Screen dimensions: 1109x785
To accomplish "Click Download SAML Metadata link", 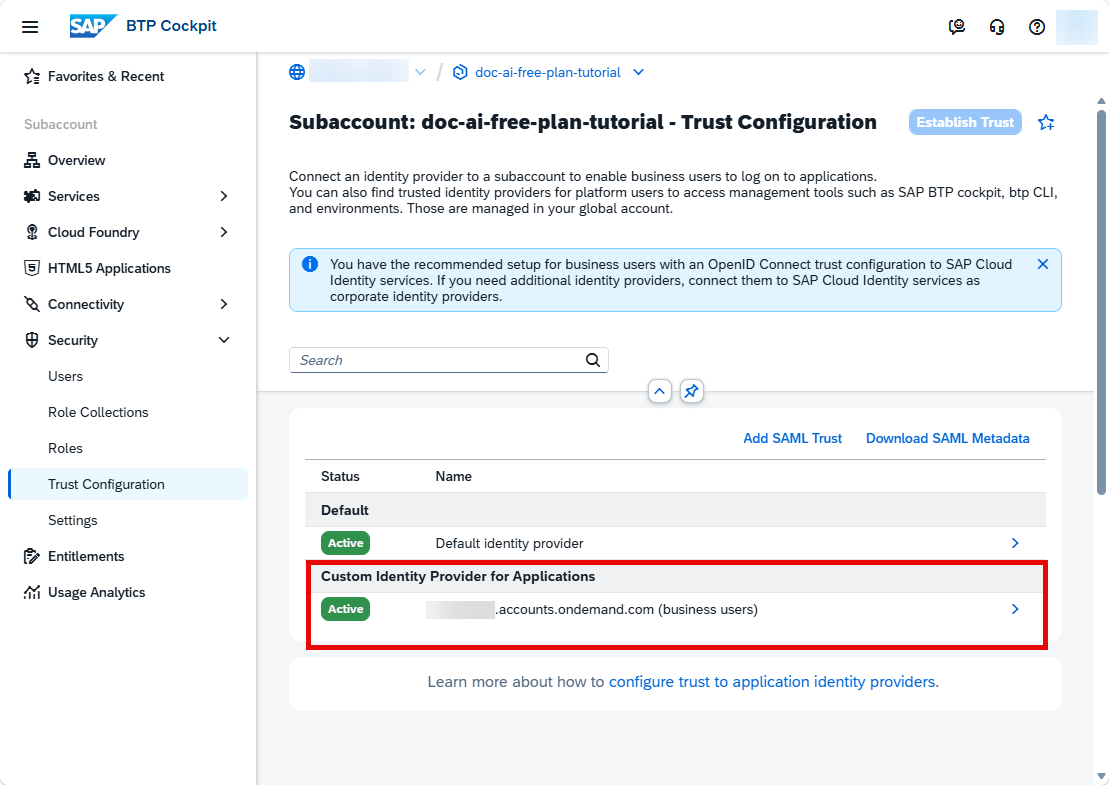I will 947,438.
